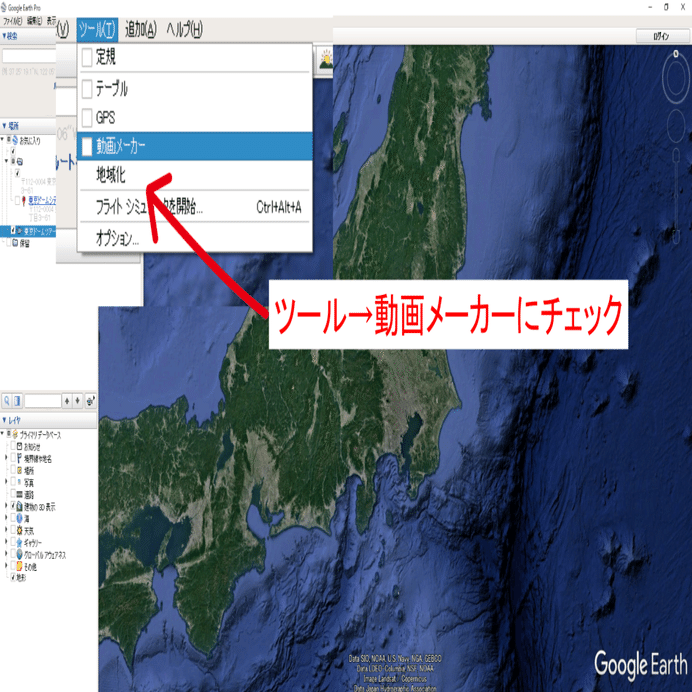Select 地域化 menu entry
The width and height of the screenshot is (692, 692).
195,175
